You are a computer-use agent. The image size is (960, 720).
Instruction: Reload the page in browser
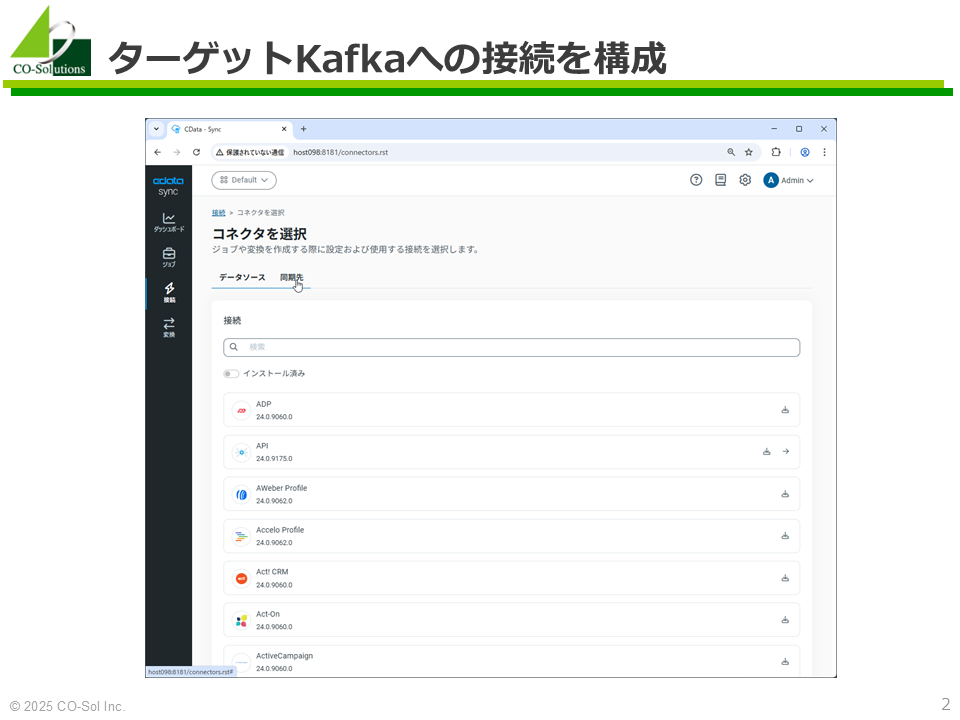197,152
